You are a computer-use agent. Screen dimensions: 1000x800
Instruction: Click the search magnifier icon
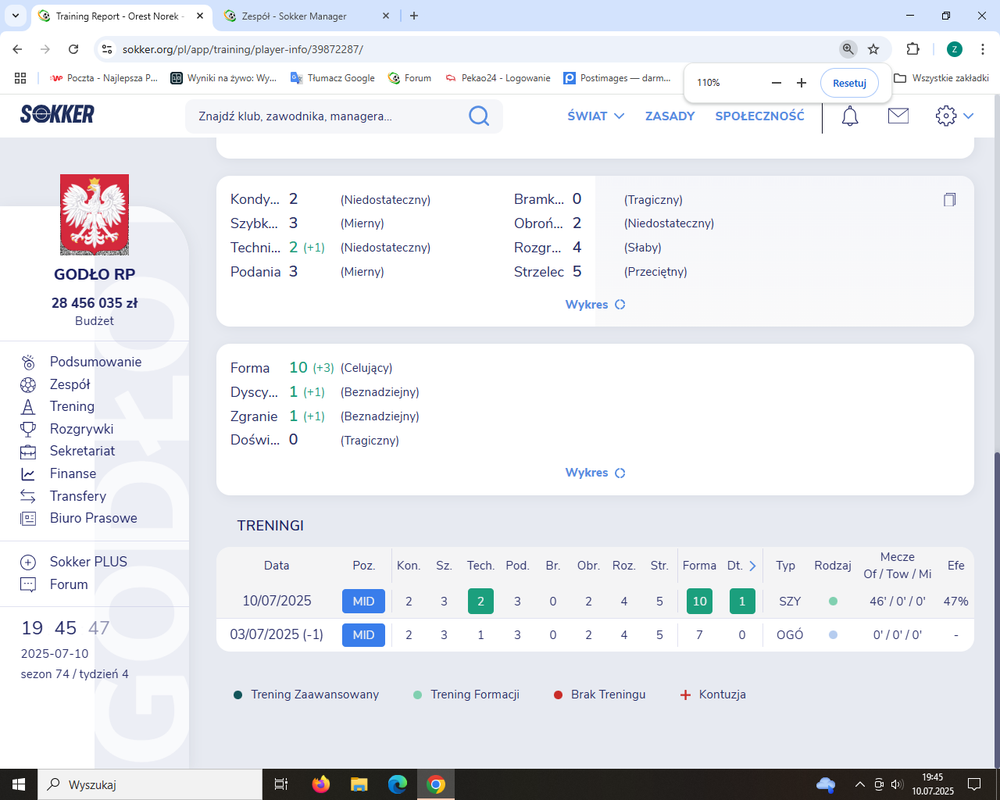[x=478, y=115]
